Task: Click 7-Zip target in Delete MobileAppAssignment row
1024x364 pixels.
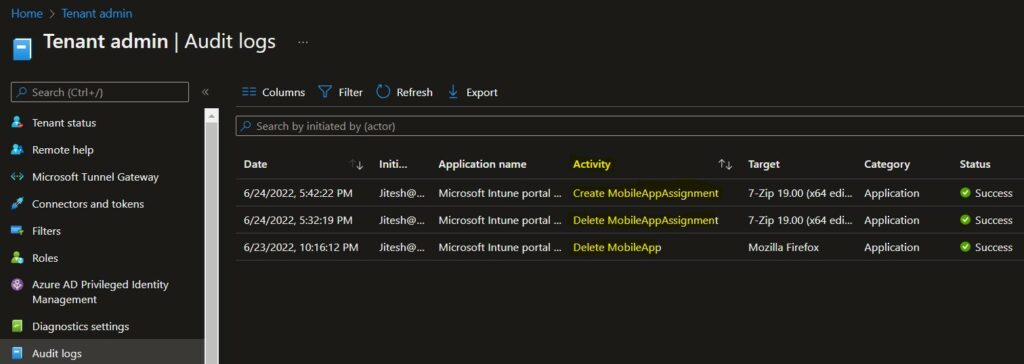Action: [800, 220]
